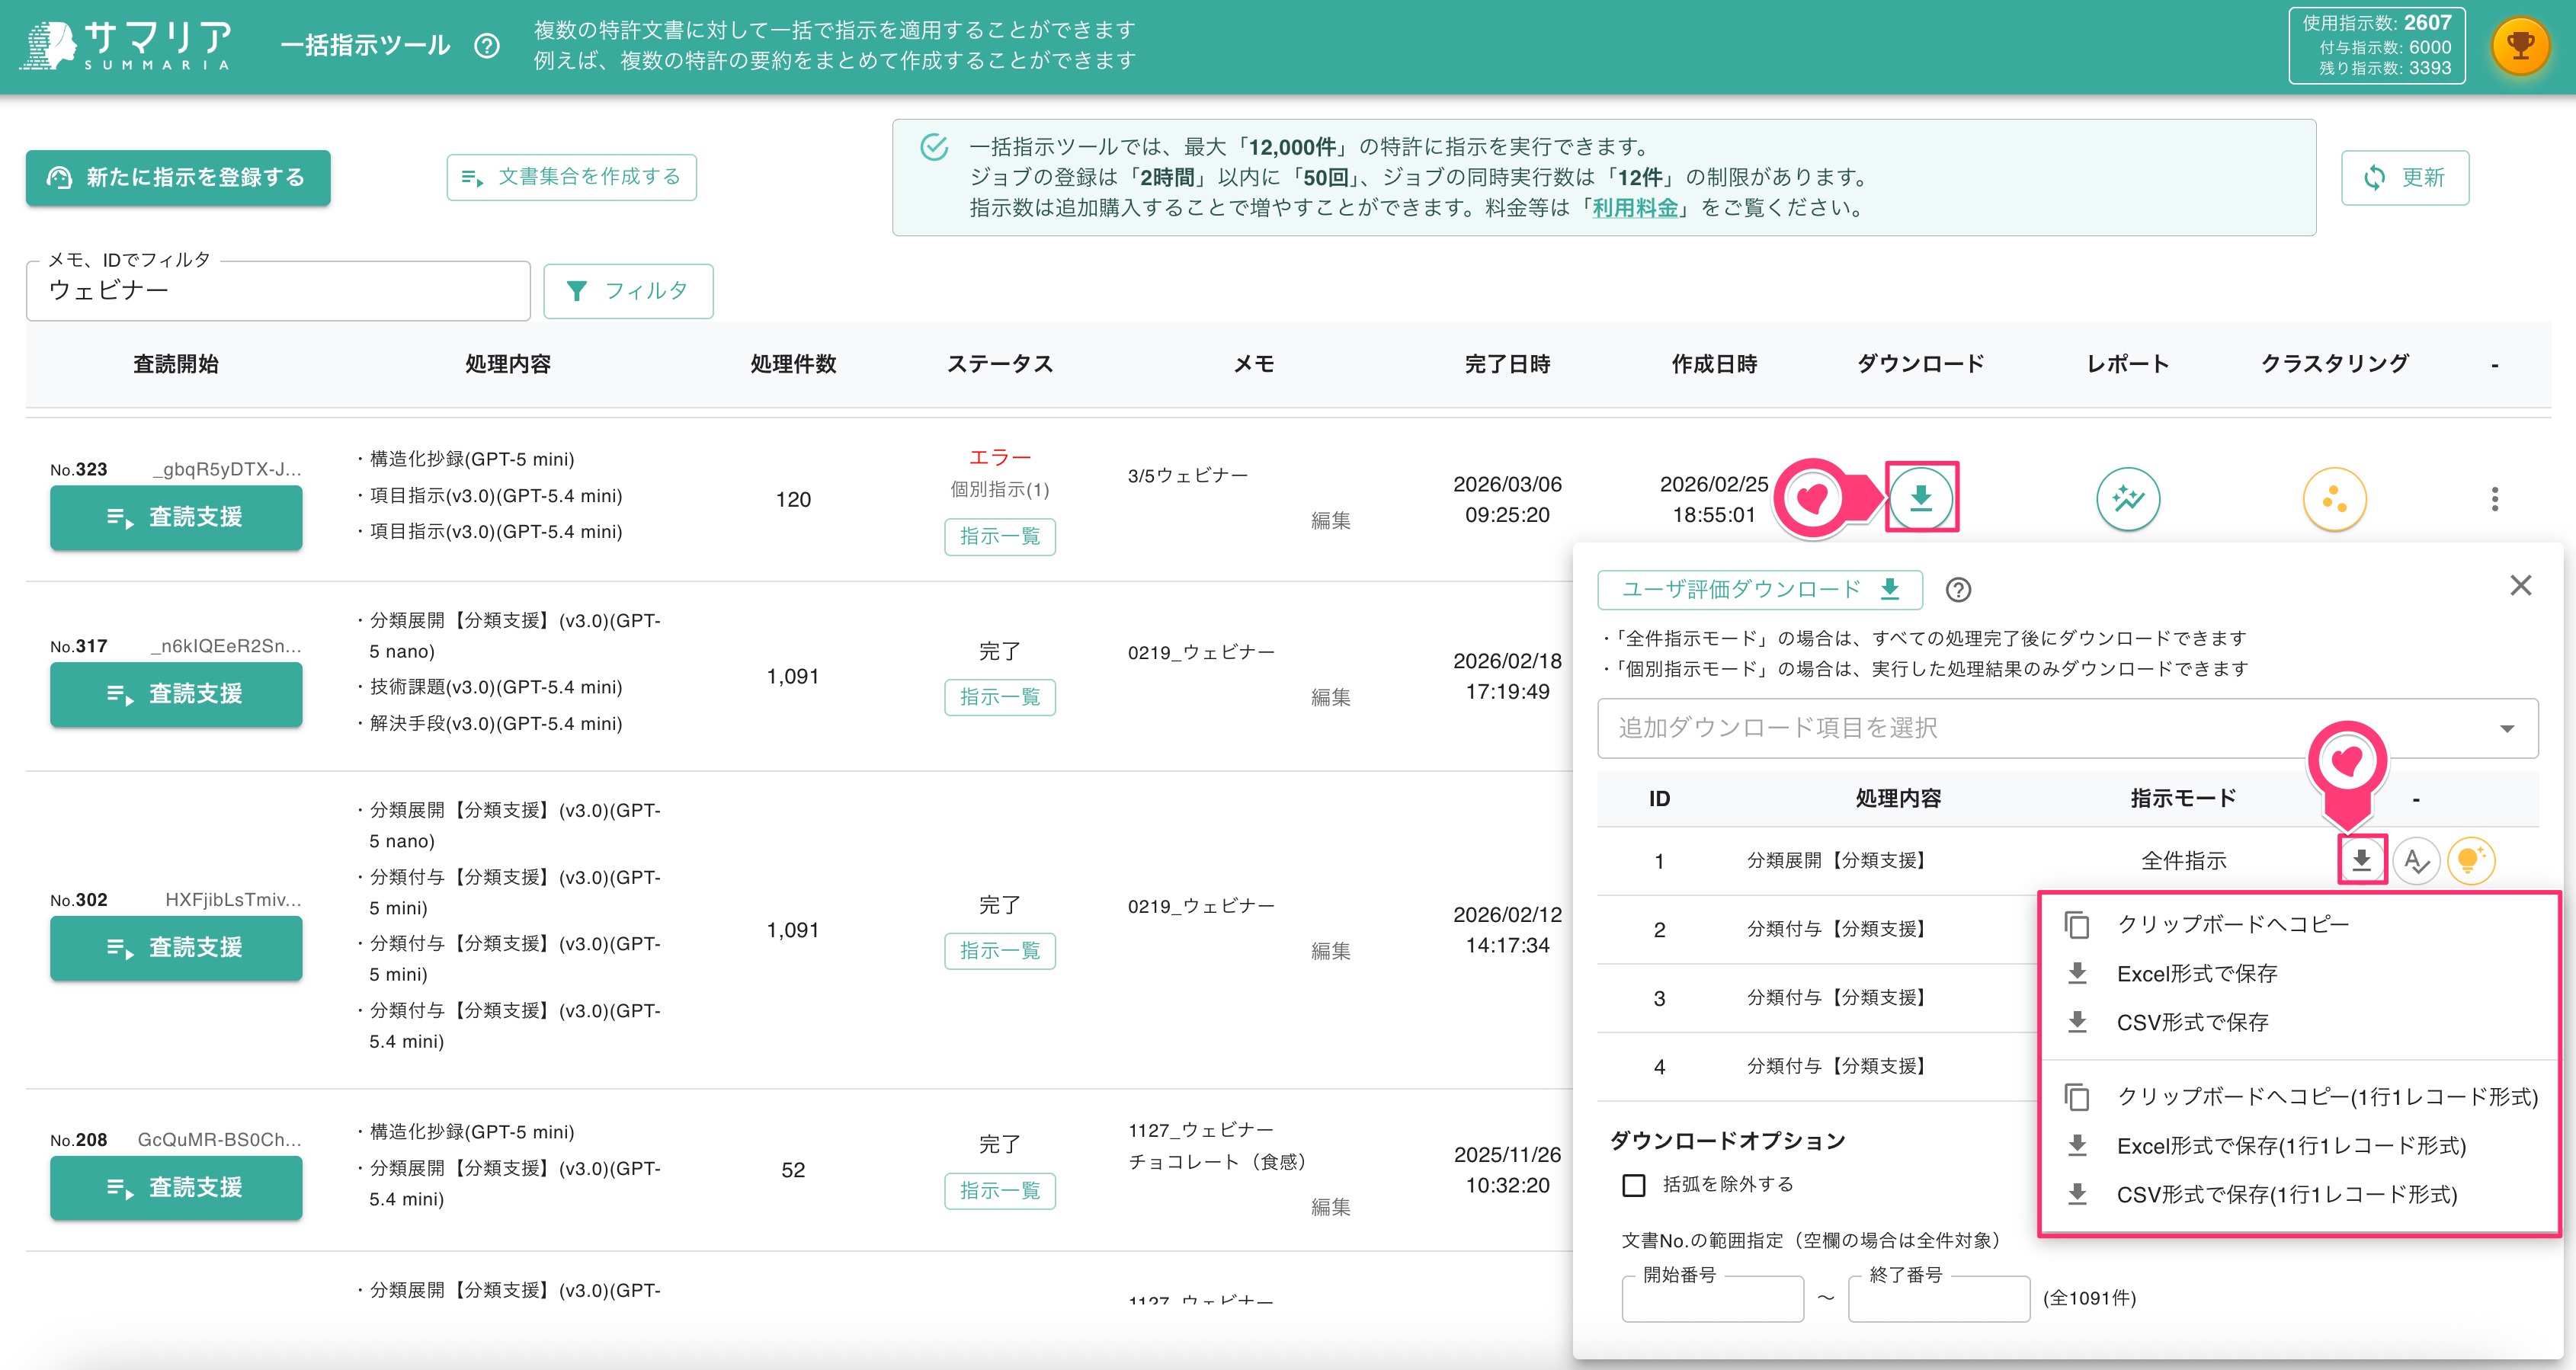Open the three-dot menu for job No.323
Image resolution: width=2576 pixels, height=1370 pixels.
2494,498
